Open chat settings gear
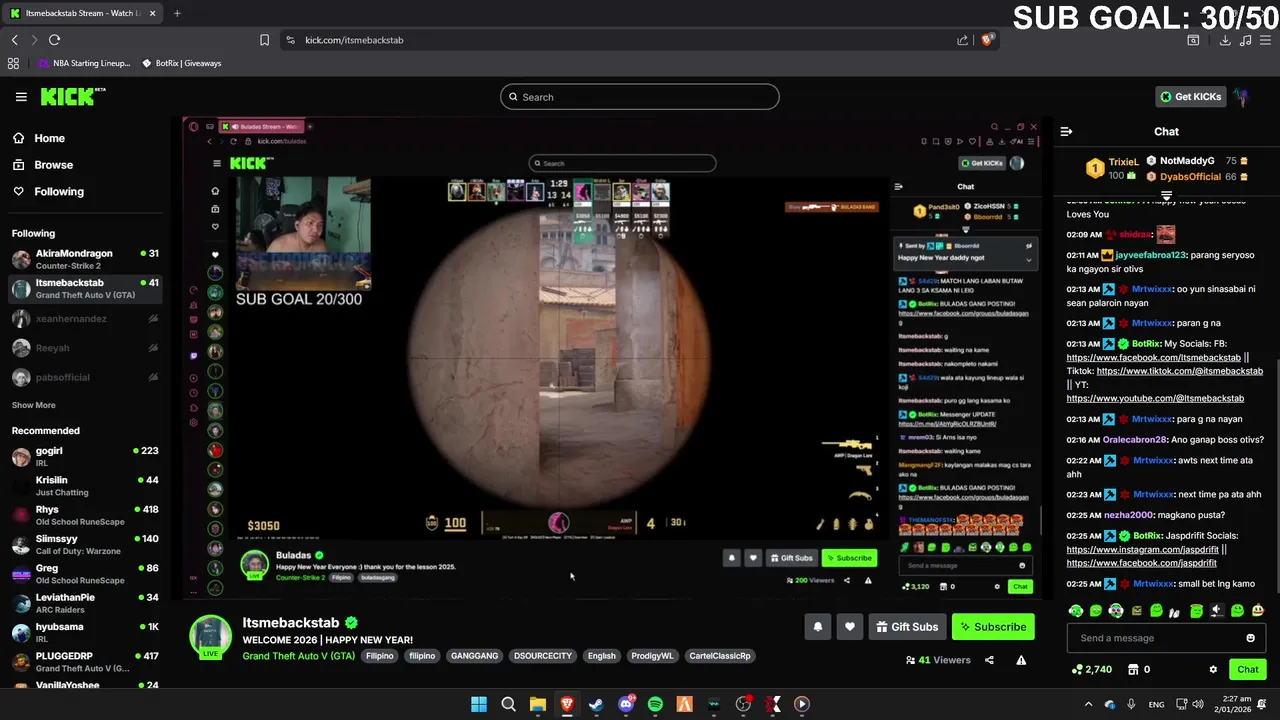1280x720 pixels. 1213,670
